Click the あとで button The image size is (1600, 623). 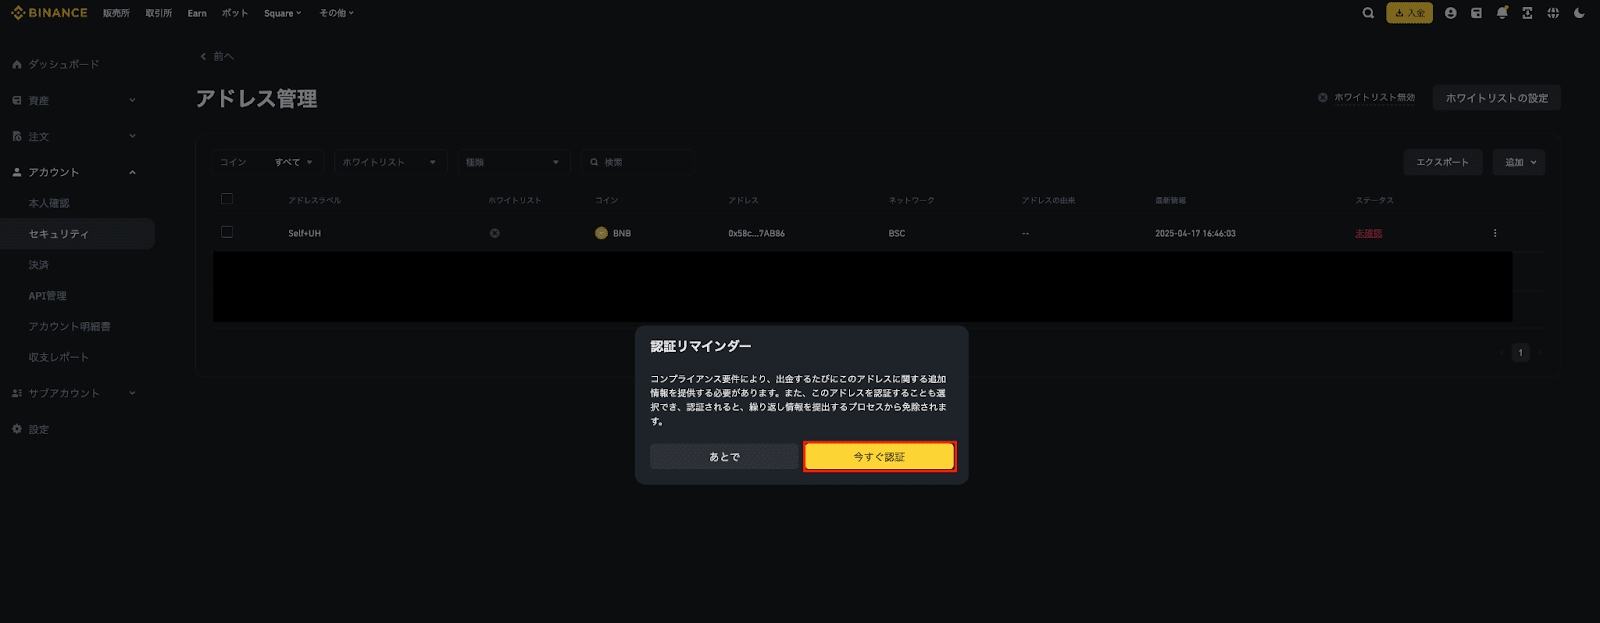coord(724,457)
